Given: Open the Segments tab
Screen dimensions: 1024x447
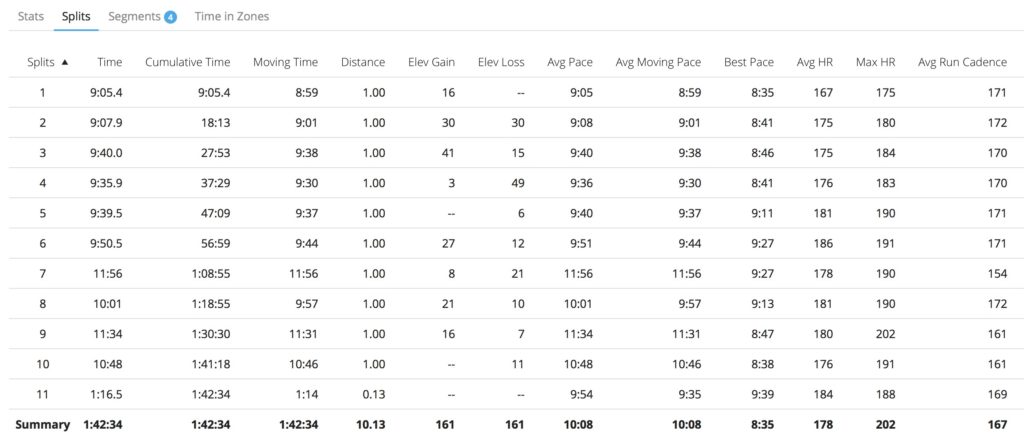Looking at the screenshot, I should (x=134, y=16).
